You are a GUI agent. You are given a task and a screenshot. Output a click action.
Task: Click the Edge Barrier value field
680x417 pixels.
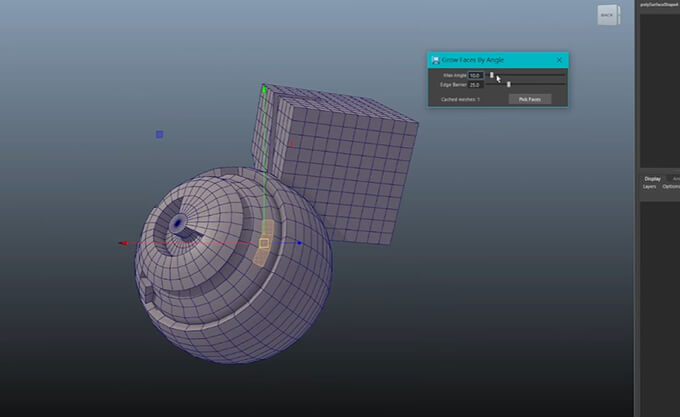coord(475,85)
